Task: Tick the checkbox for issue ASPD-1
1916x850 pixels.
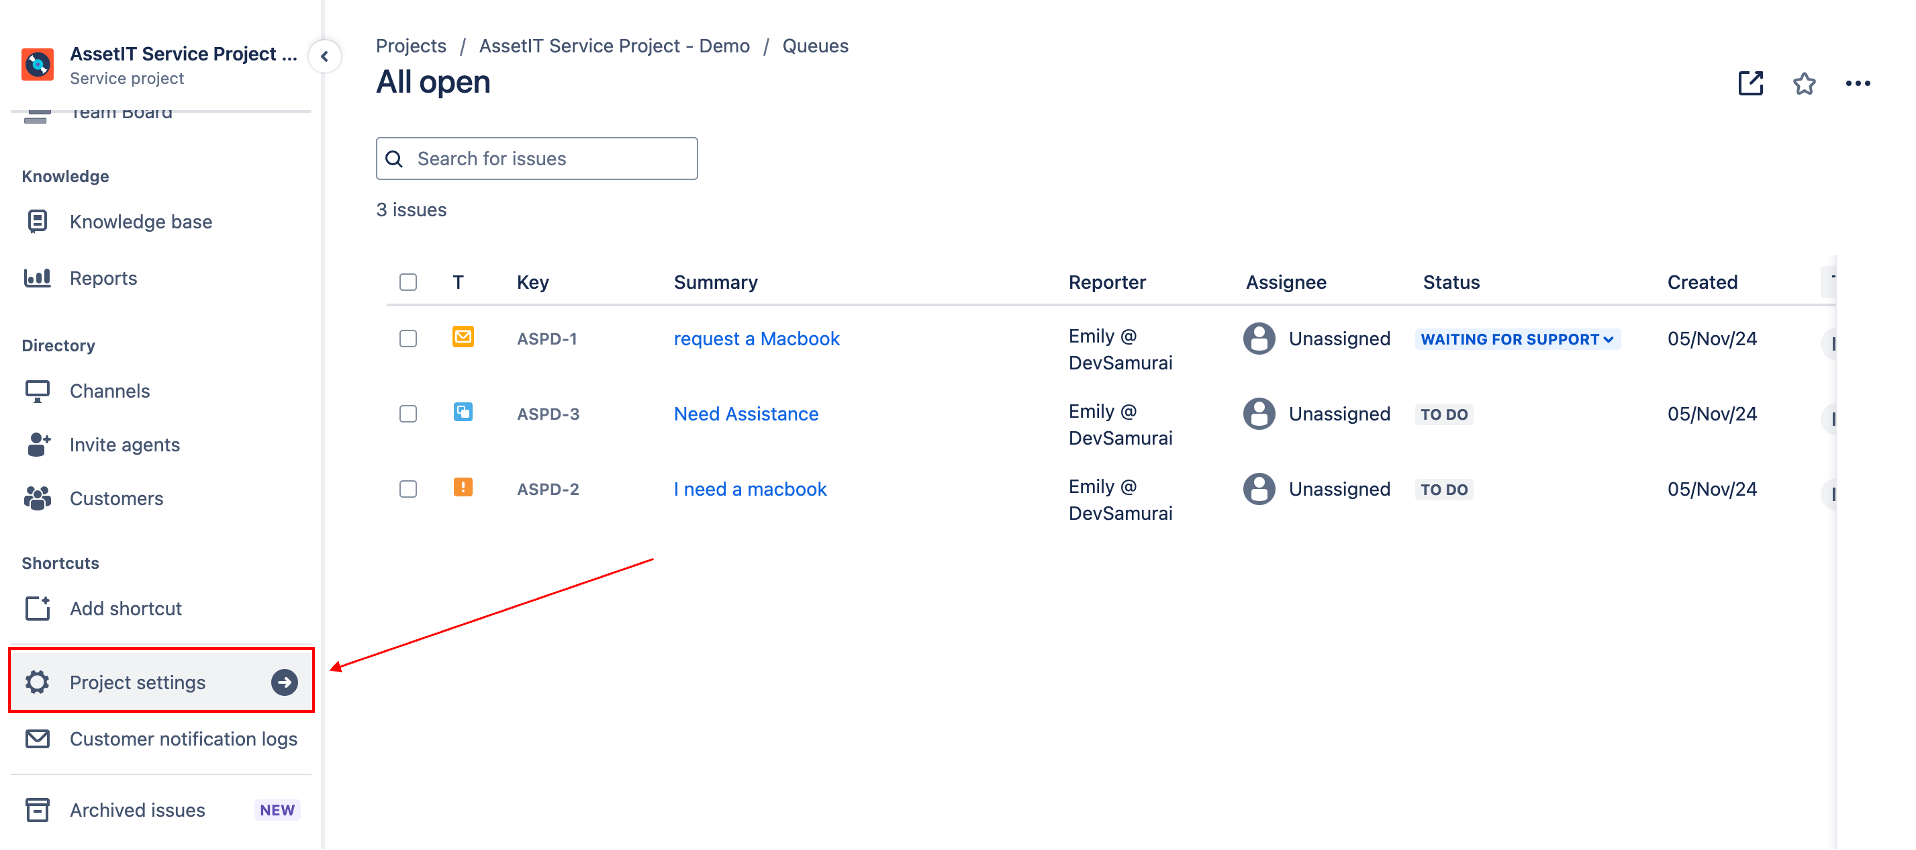Action: pyautogui.click(x=408, y=339)
